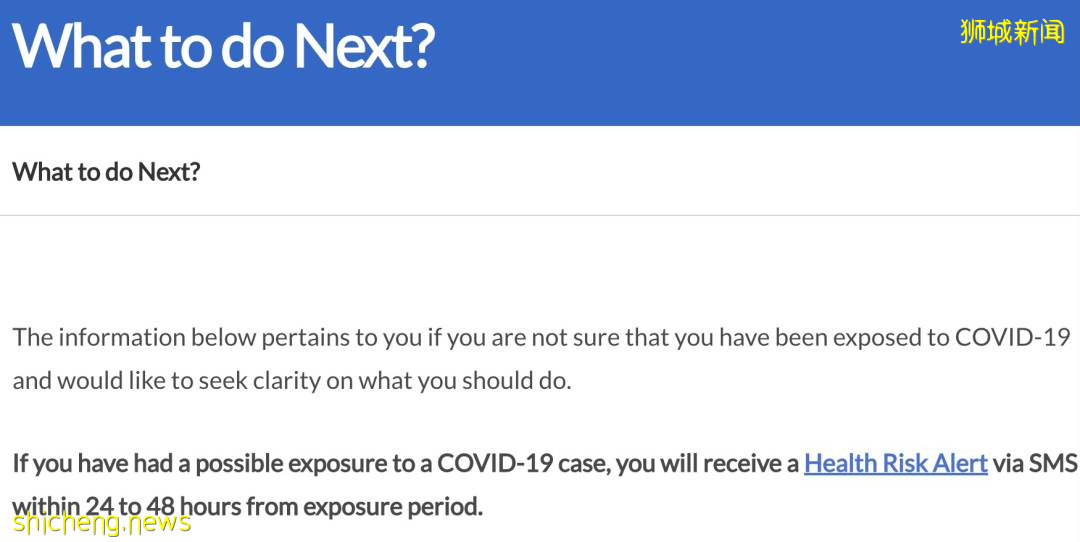Click the paragraph starting "The information below"
The width and height of the screenshot is (1080, 542).
coord(540,358)
